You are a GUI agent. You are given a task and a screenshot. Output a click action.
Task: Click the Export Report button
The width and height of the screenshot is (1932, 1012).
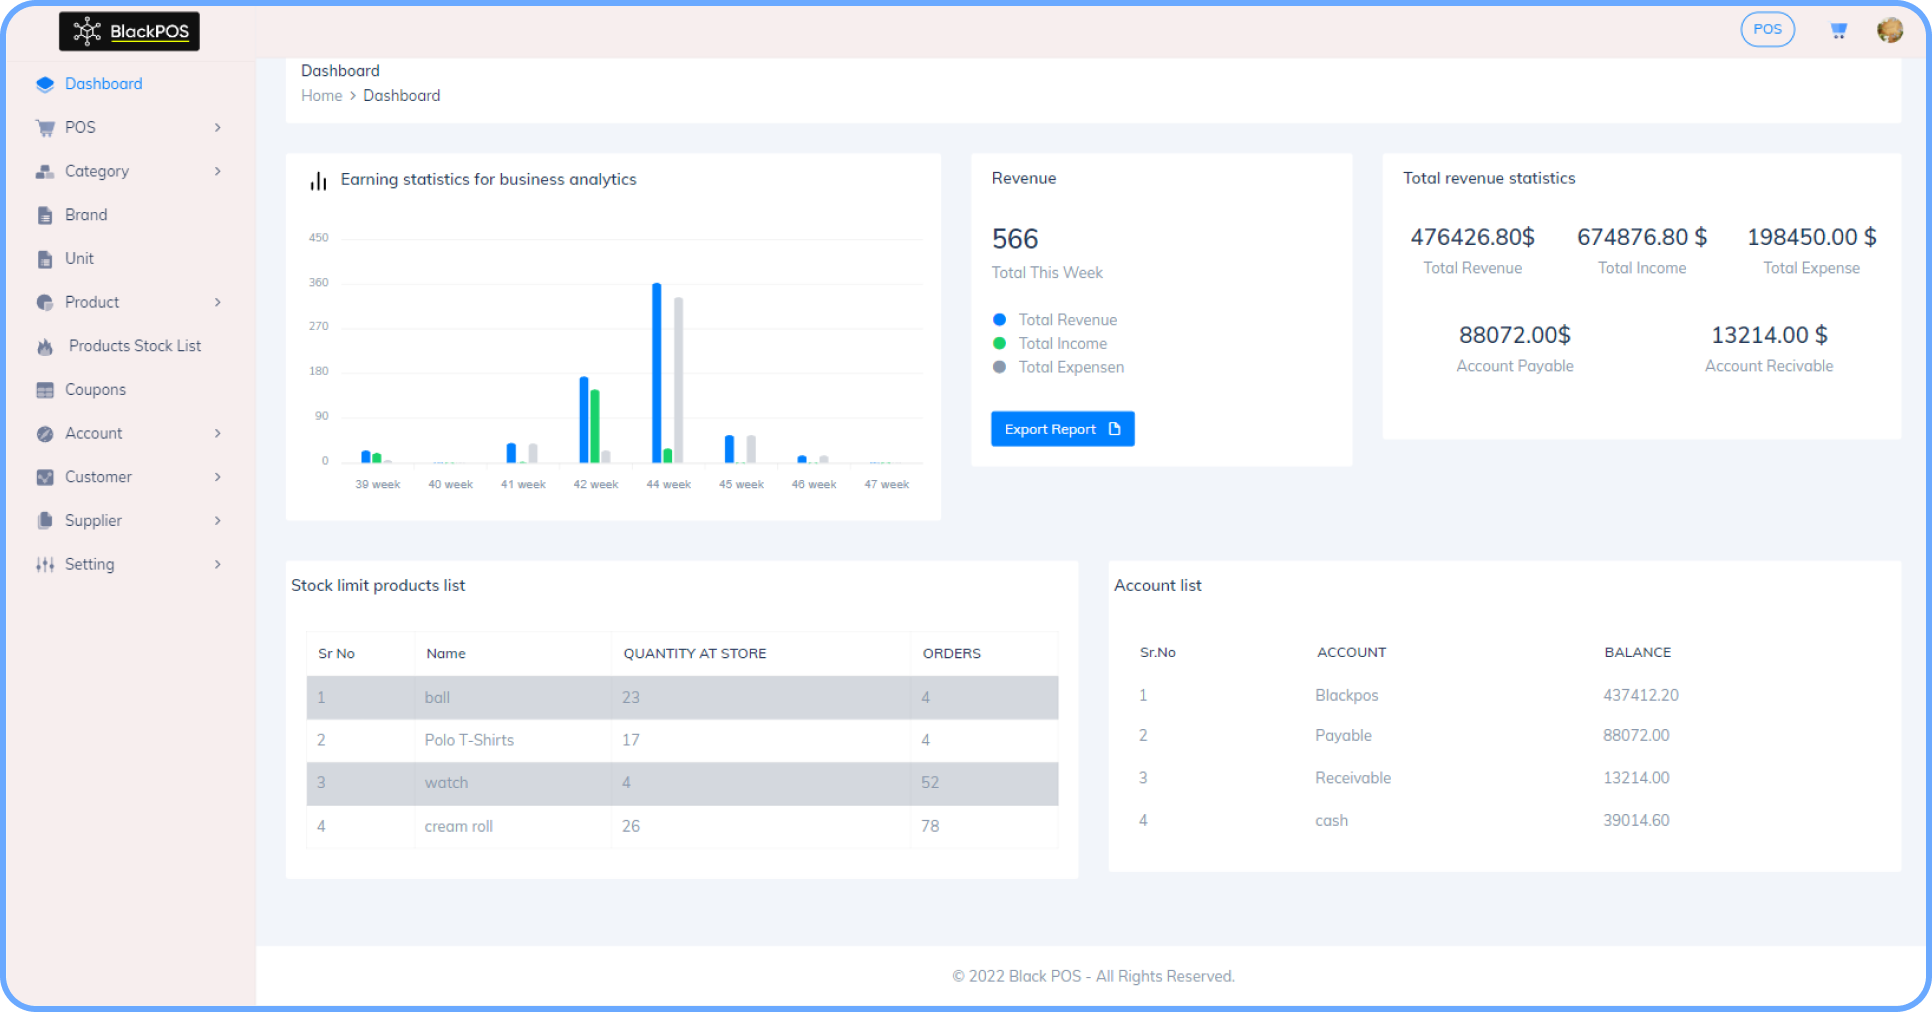pyautogui.click(x=1062, y=428)
